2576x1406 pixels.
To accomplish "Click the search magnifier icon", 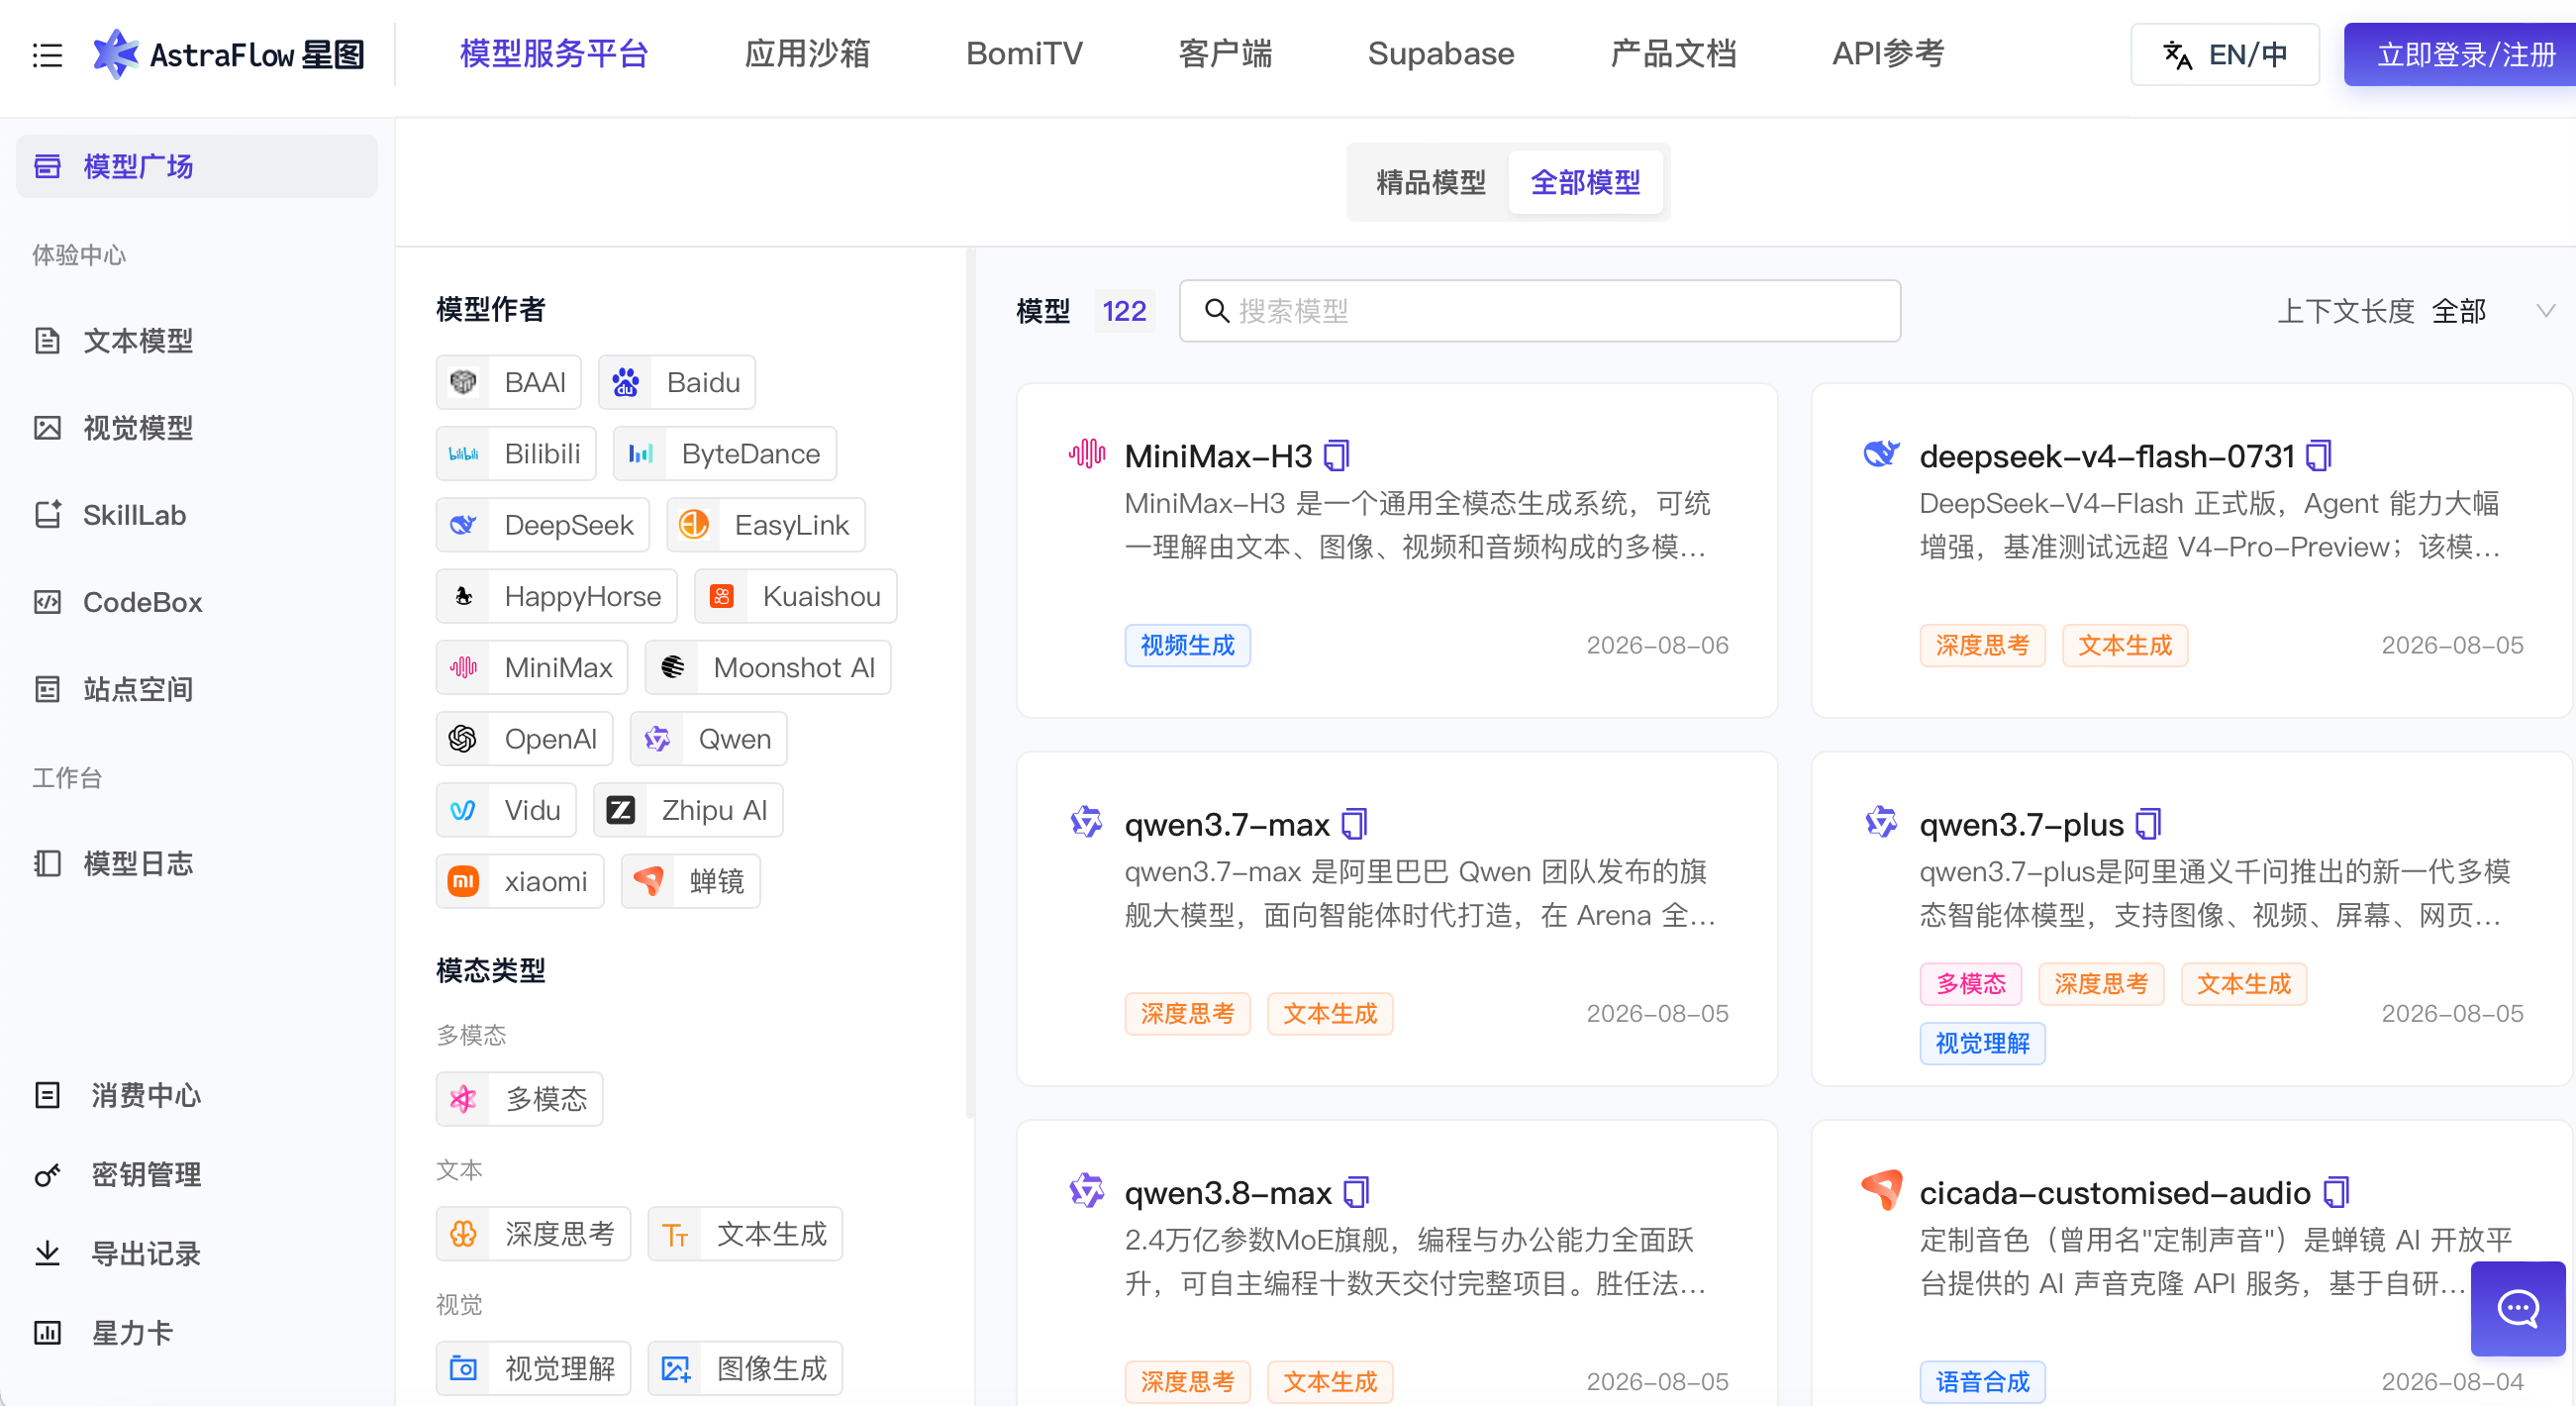I will click(1216, 311).
